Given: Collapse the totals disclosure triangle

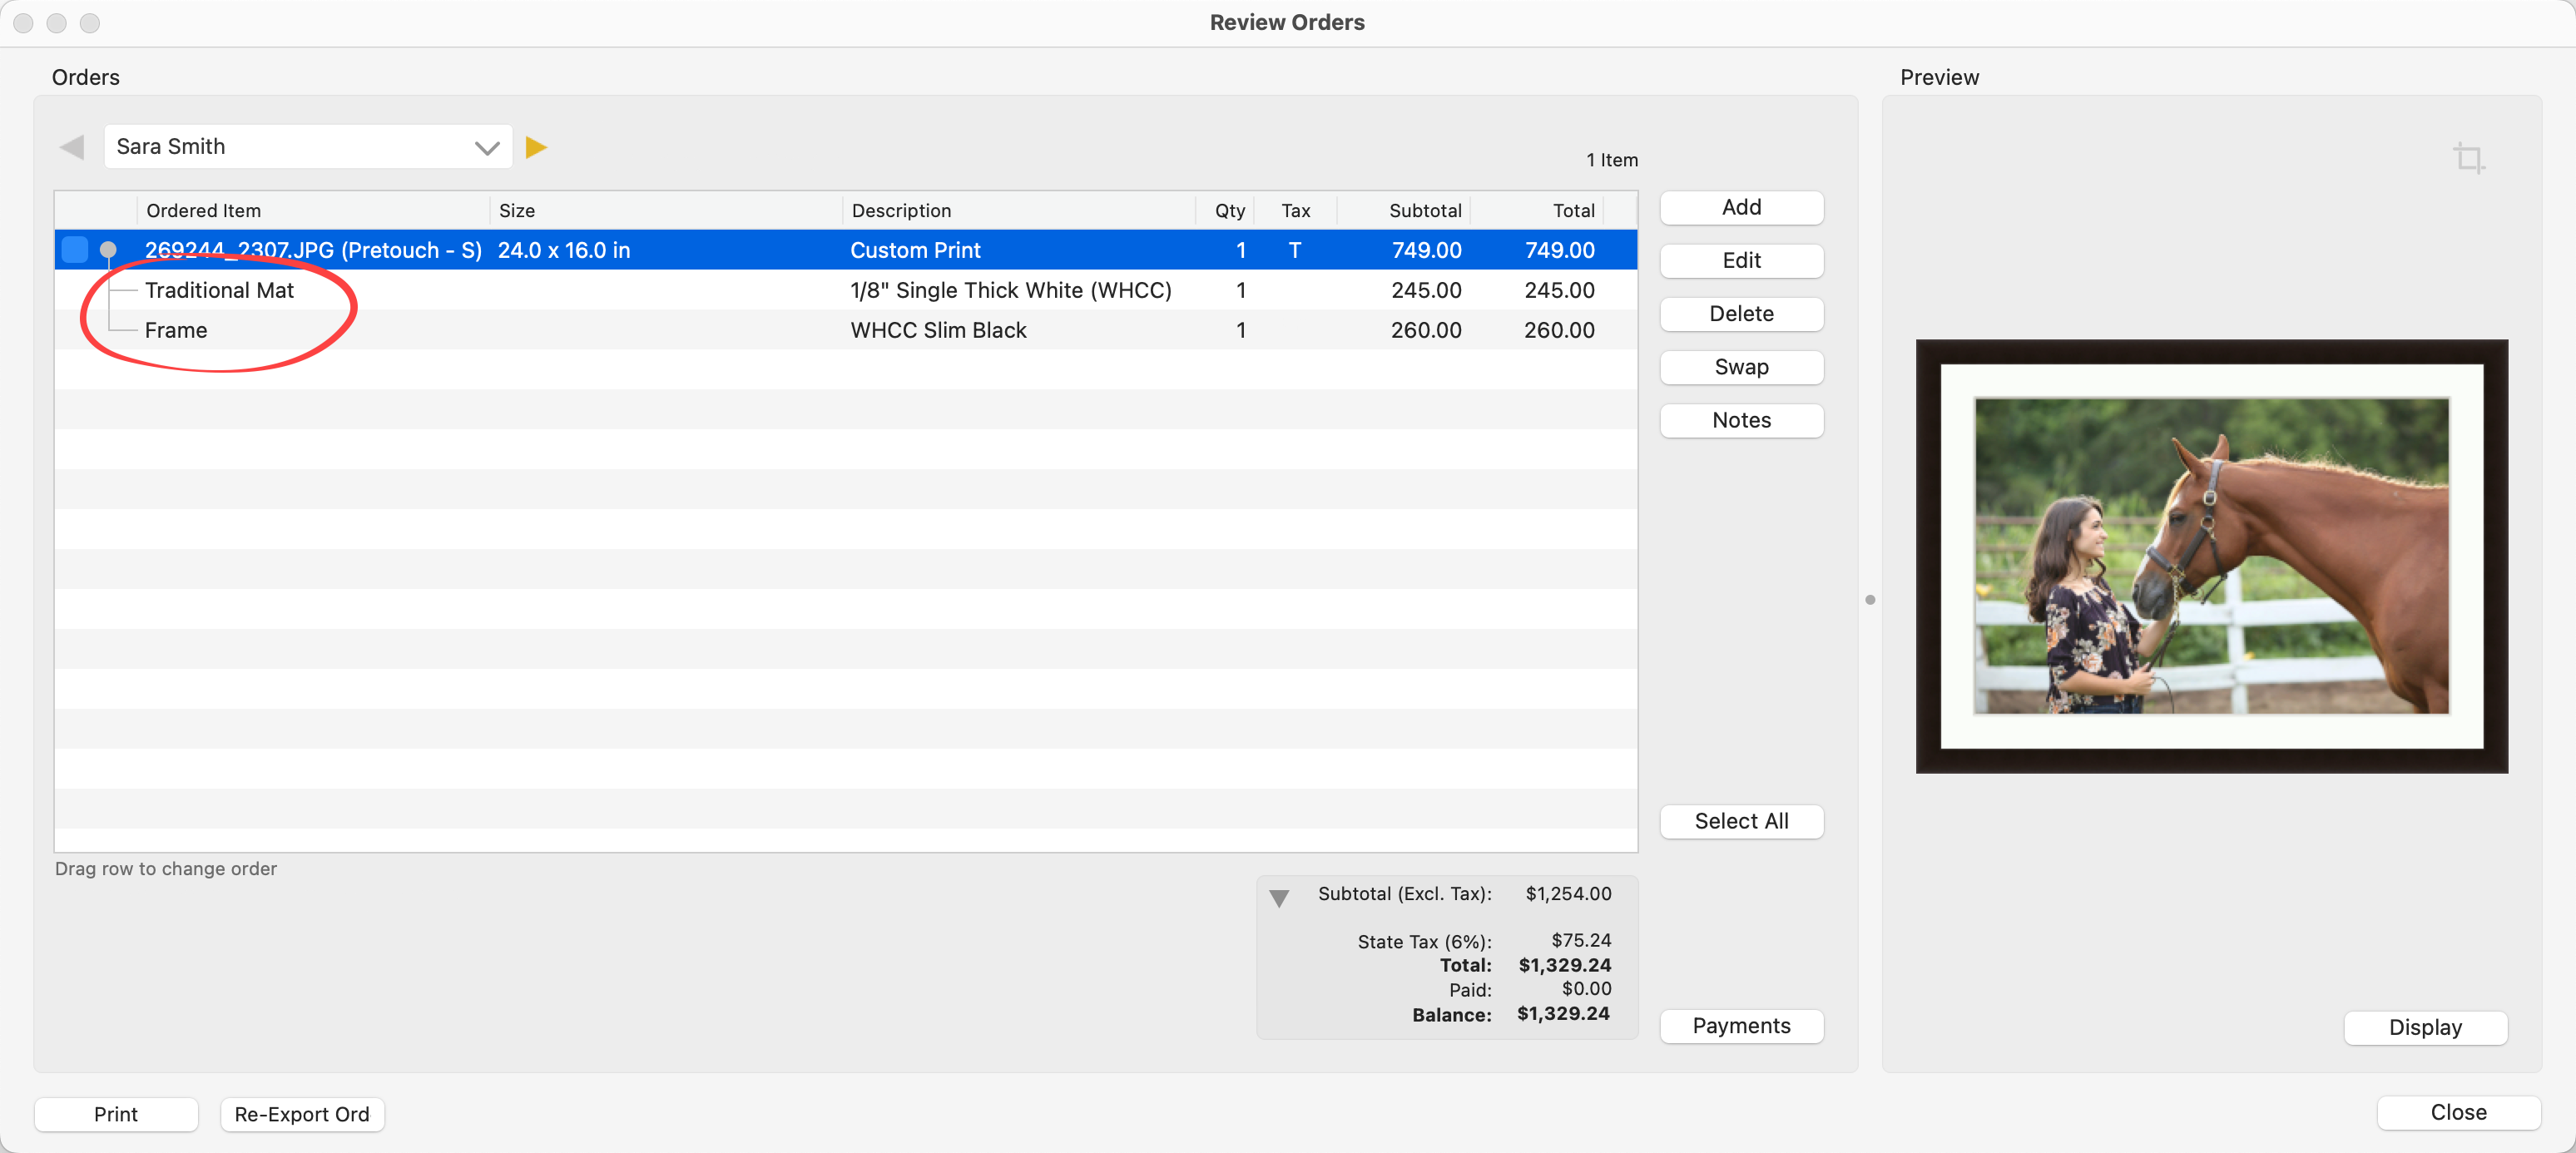Looking at the screenshot, I should pos(1278,897).
